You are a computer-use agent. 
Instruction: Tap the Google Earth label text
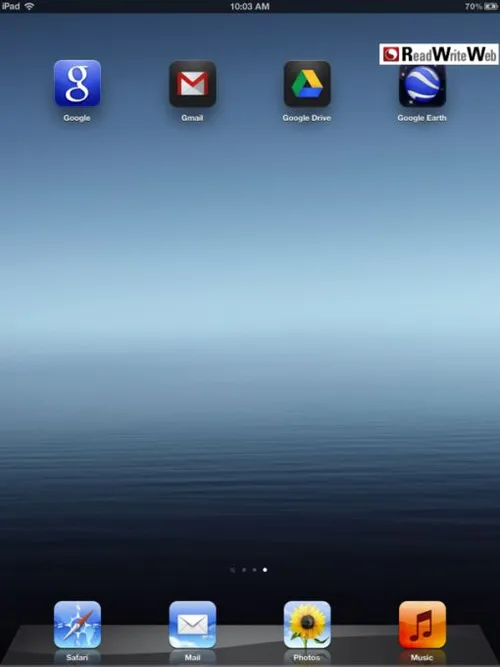pos(422,118)
